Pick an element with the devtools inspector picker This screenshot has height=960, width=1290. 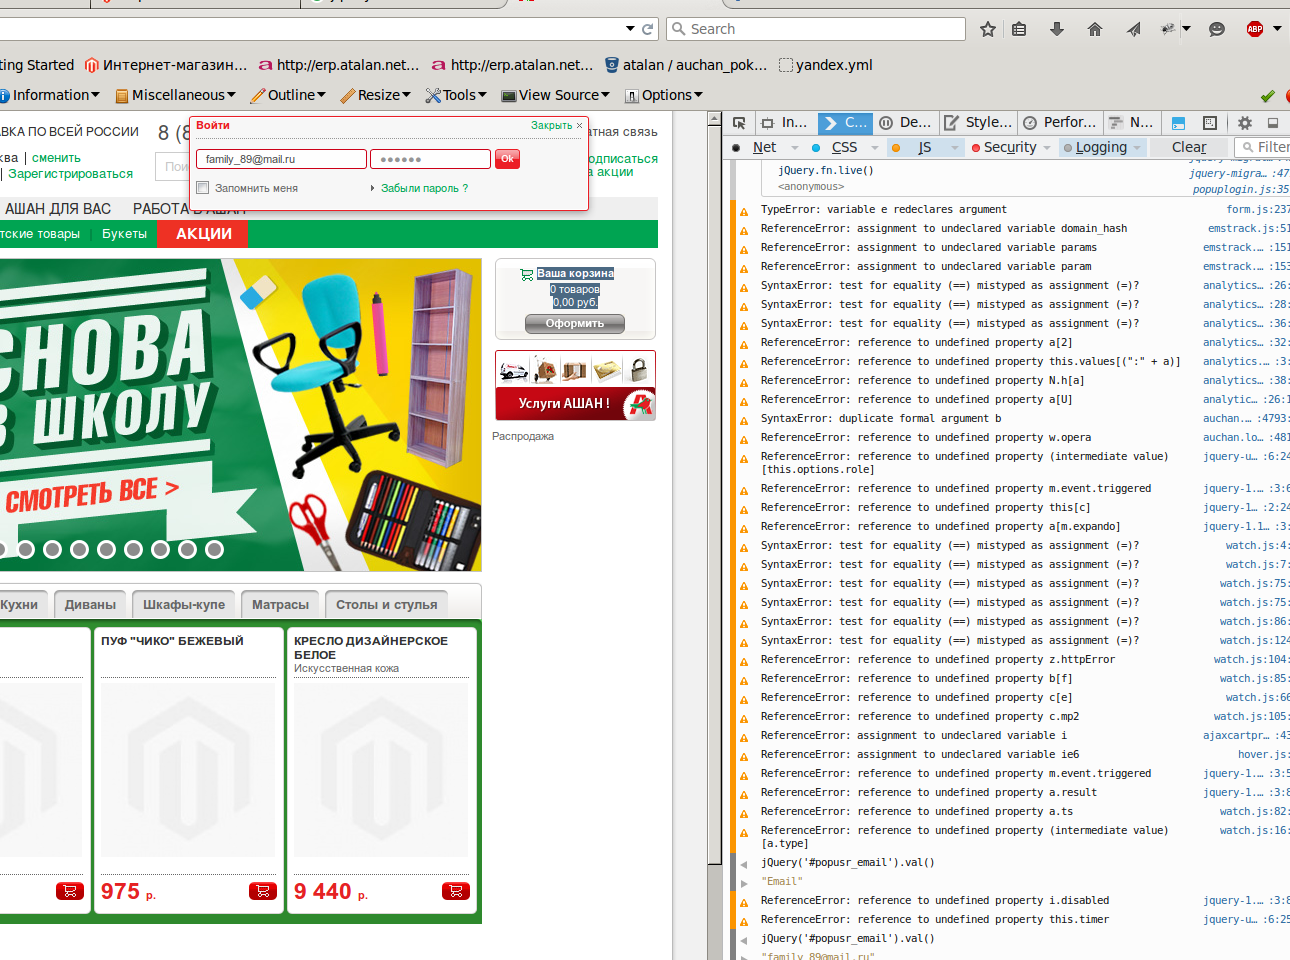click(x=739, y=123)
